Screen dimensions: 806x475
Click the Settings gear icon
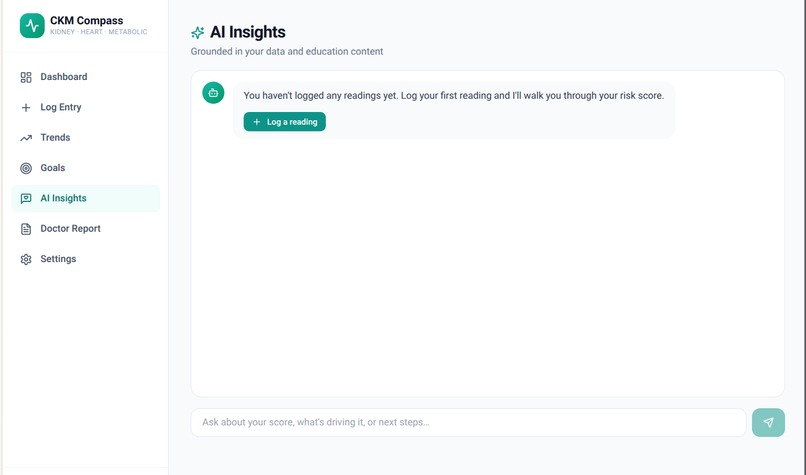[26, 259]
